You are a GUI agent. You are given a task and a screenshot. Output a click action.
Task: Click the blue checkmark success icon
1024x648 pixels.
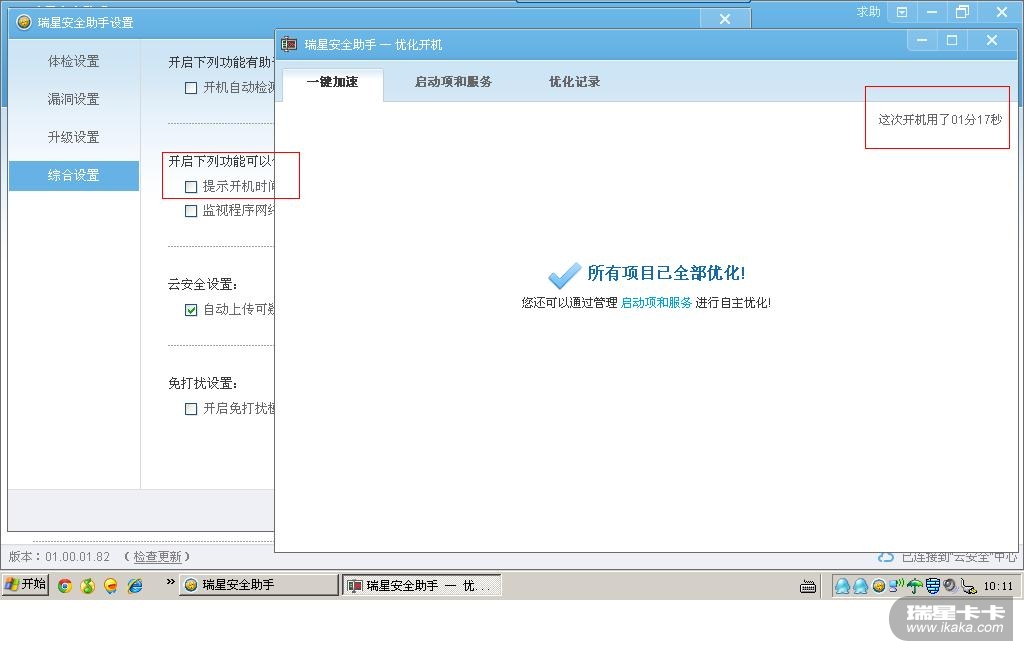click(x=564, y=275)
